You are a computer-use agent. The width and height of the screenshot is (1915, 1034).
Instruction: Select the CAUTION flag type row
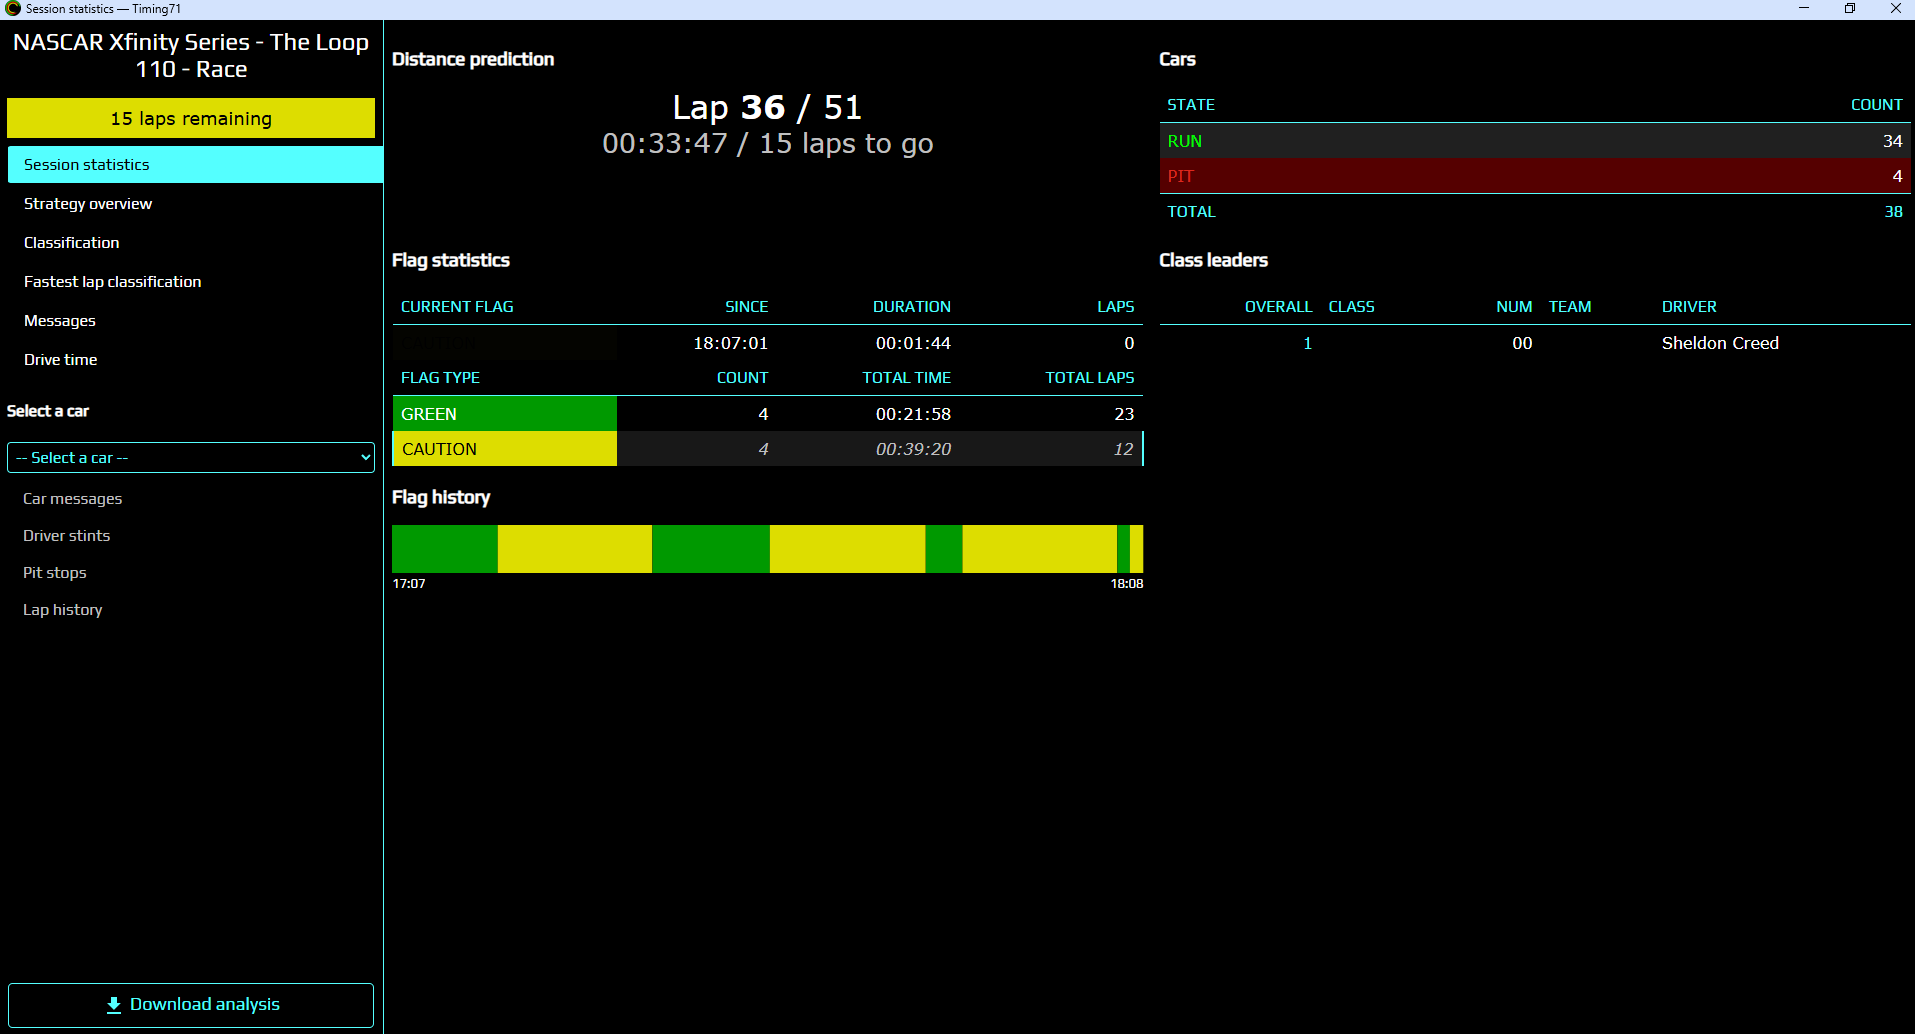767,448
